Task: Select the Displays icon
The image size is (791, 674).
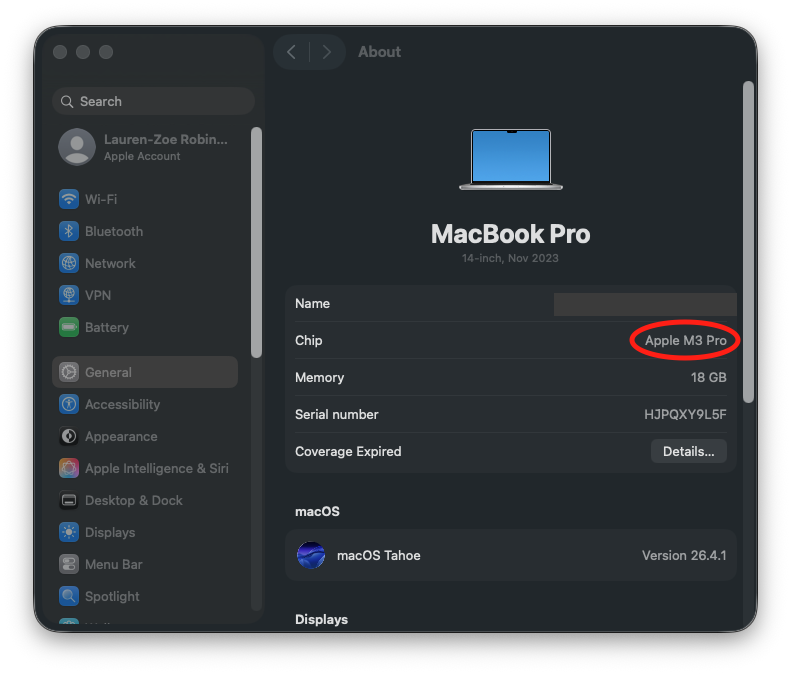Action: [69, 532]
